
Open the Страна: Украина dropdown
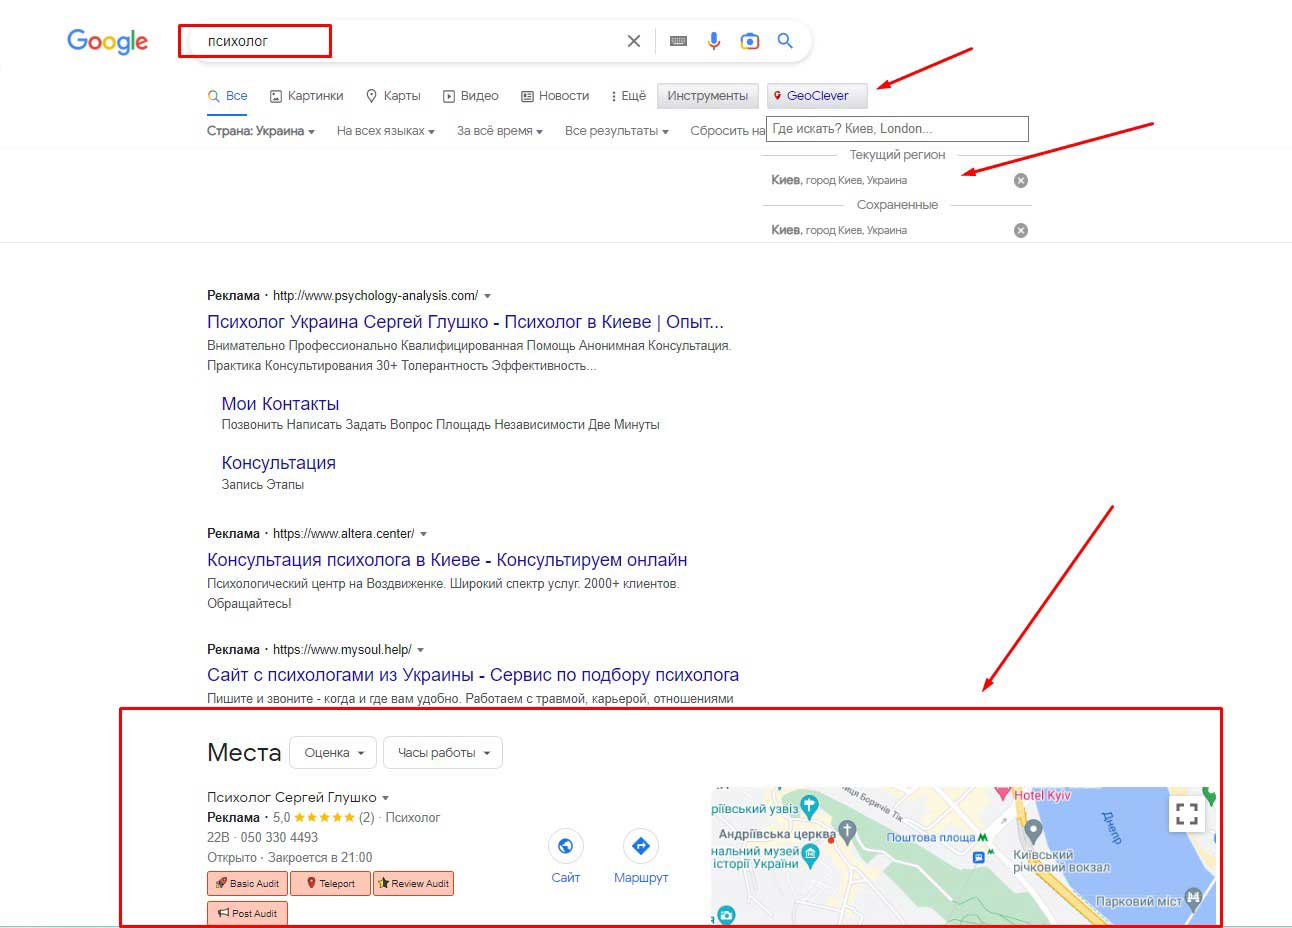261,131
